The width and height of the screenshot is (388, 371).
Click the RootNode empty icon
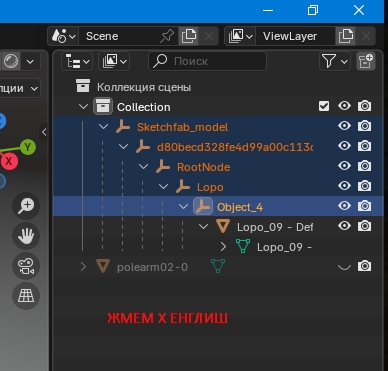click(163, 167)
